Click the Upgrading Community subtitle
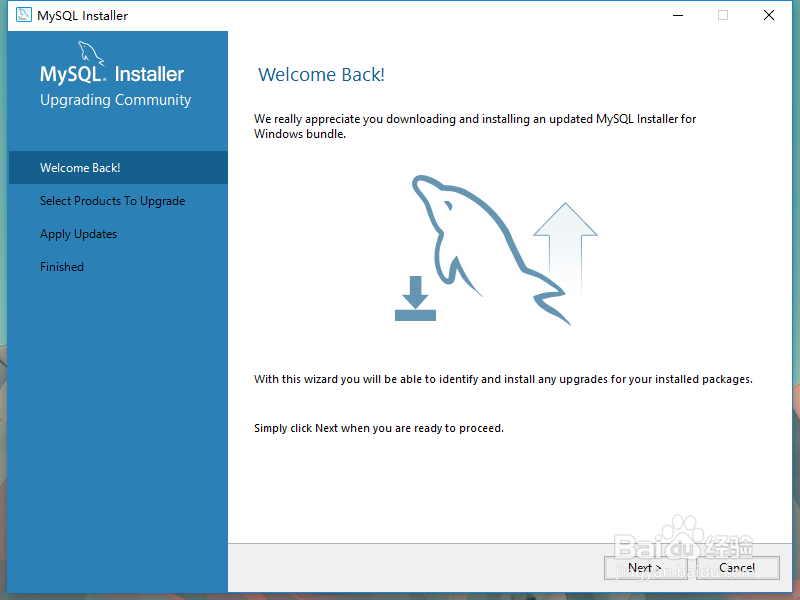Viewport: 800px width, 600px height. 115,100
